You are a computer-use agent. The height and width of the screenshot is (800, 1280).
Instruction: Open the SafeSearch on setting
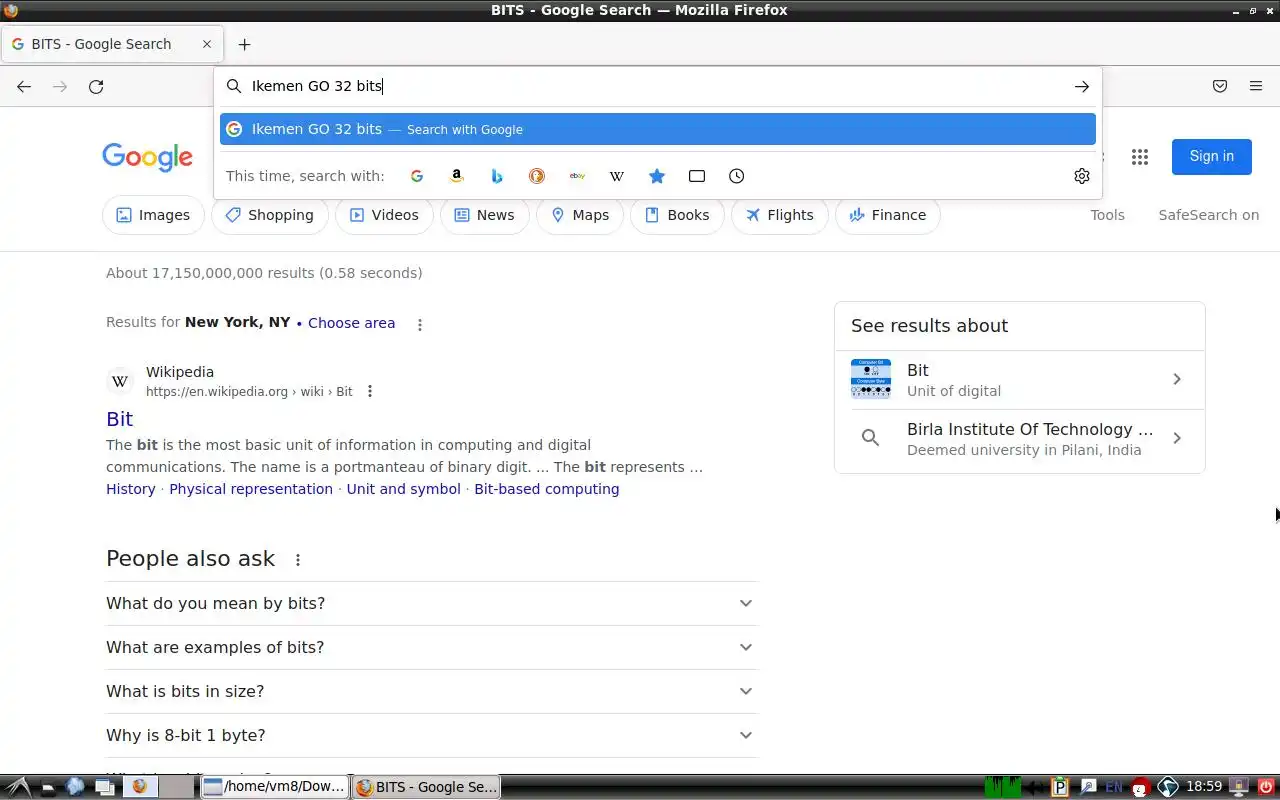(1208, 215)
